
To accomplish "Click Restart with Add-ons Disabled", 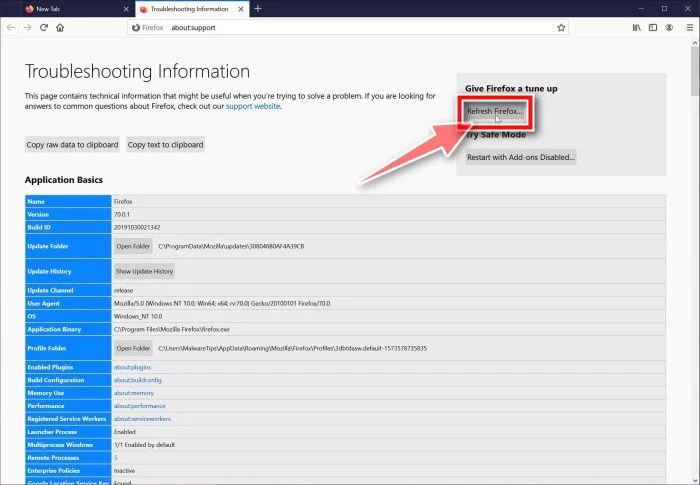I will pyautogui.click(x=521, y=157).
